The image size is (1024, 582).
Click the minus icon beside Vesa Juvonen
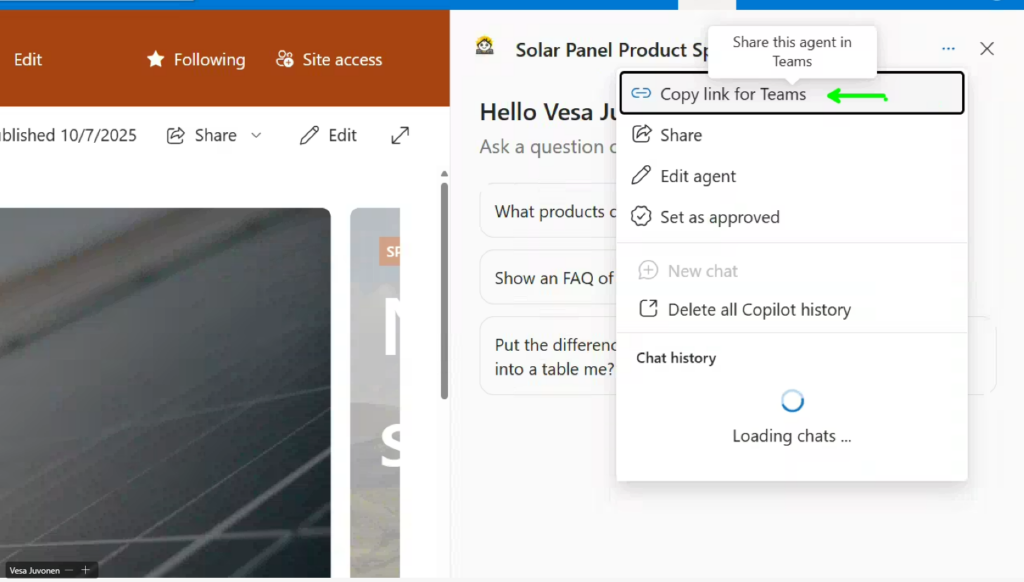pyautogui.click(x=69, y=570)
